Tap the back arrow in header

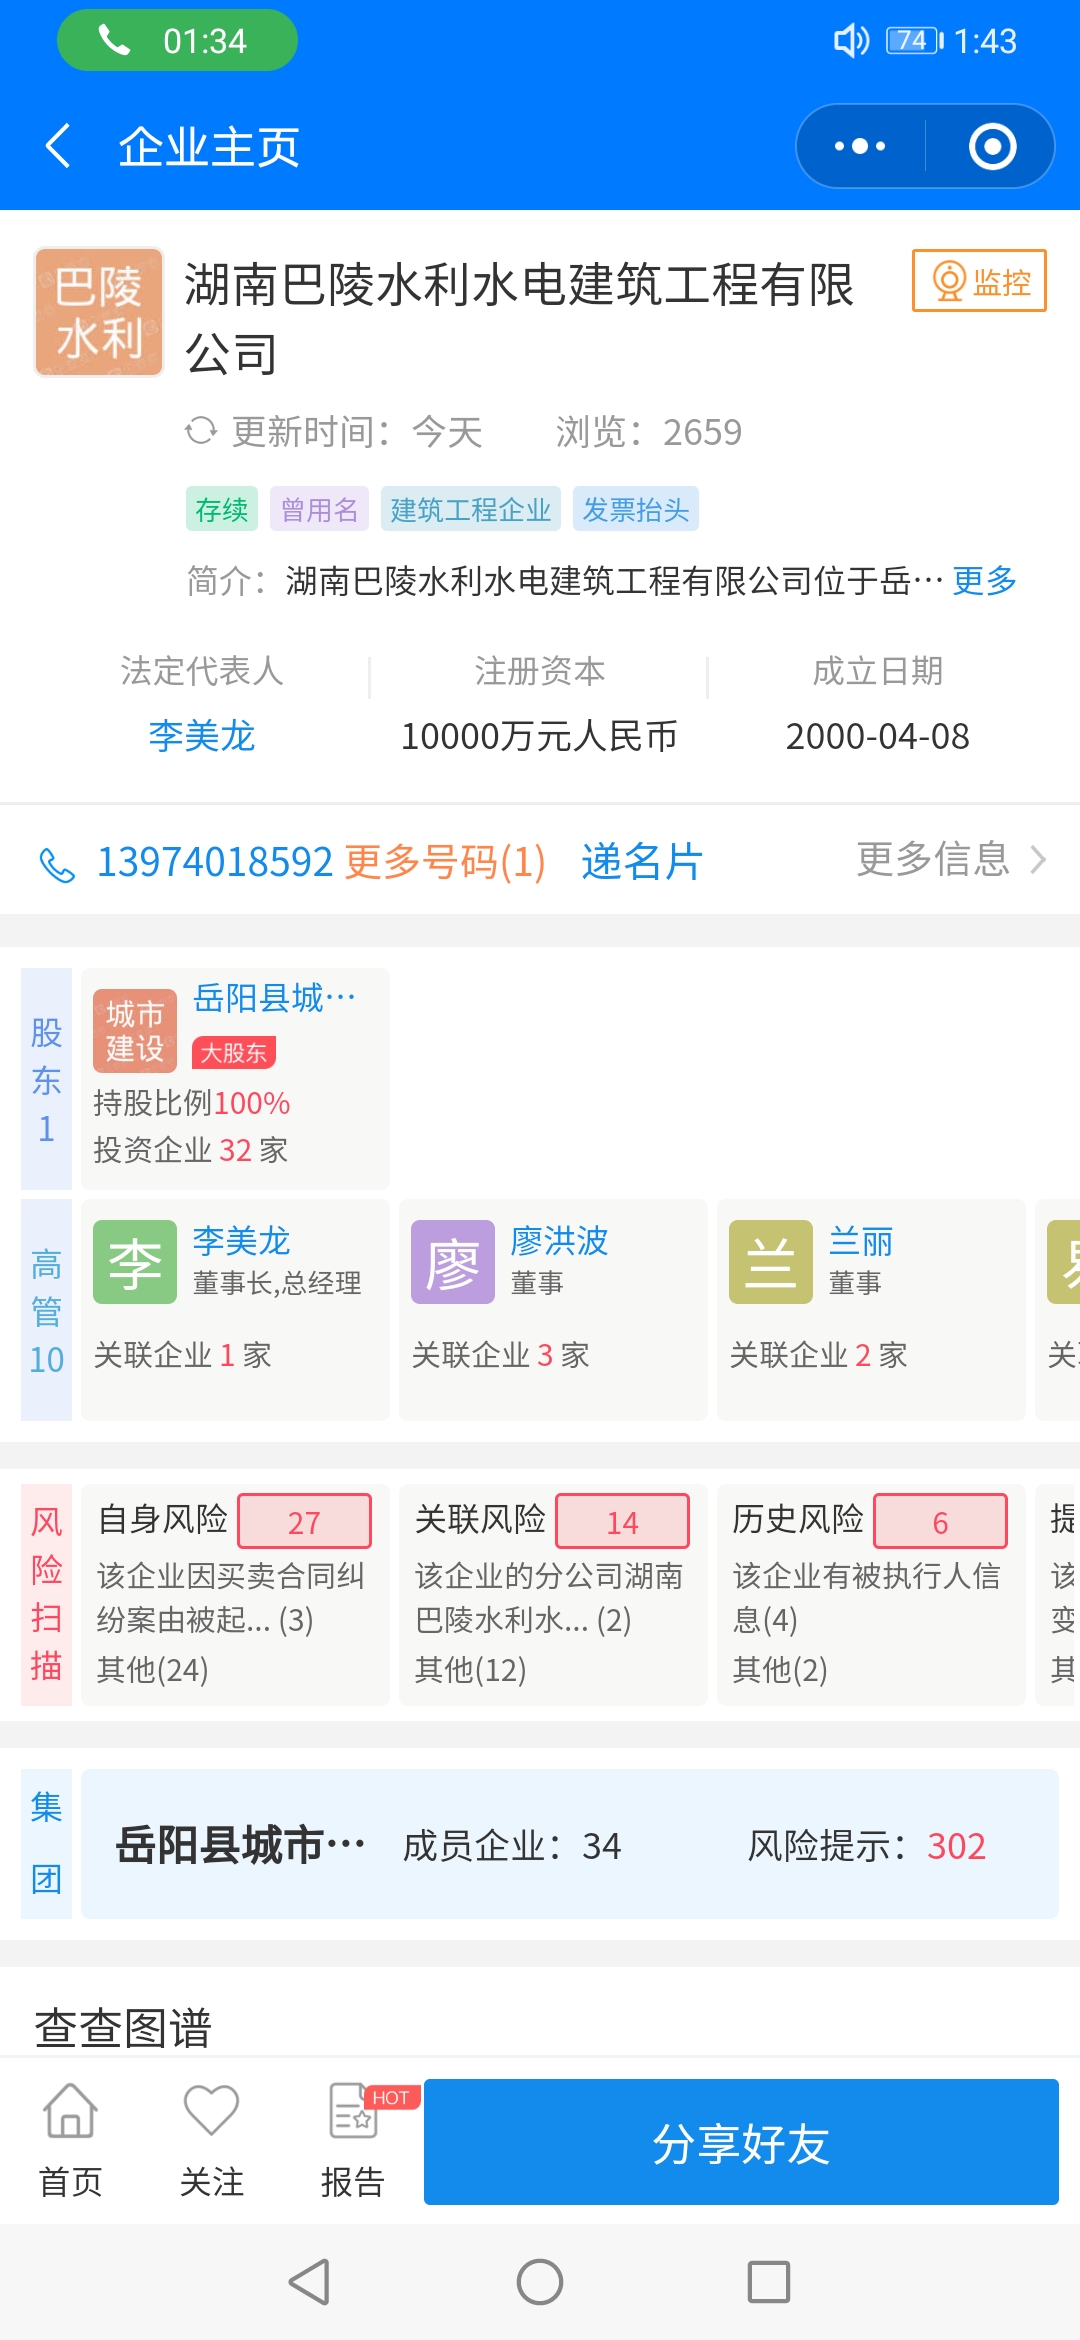point(58,146)
